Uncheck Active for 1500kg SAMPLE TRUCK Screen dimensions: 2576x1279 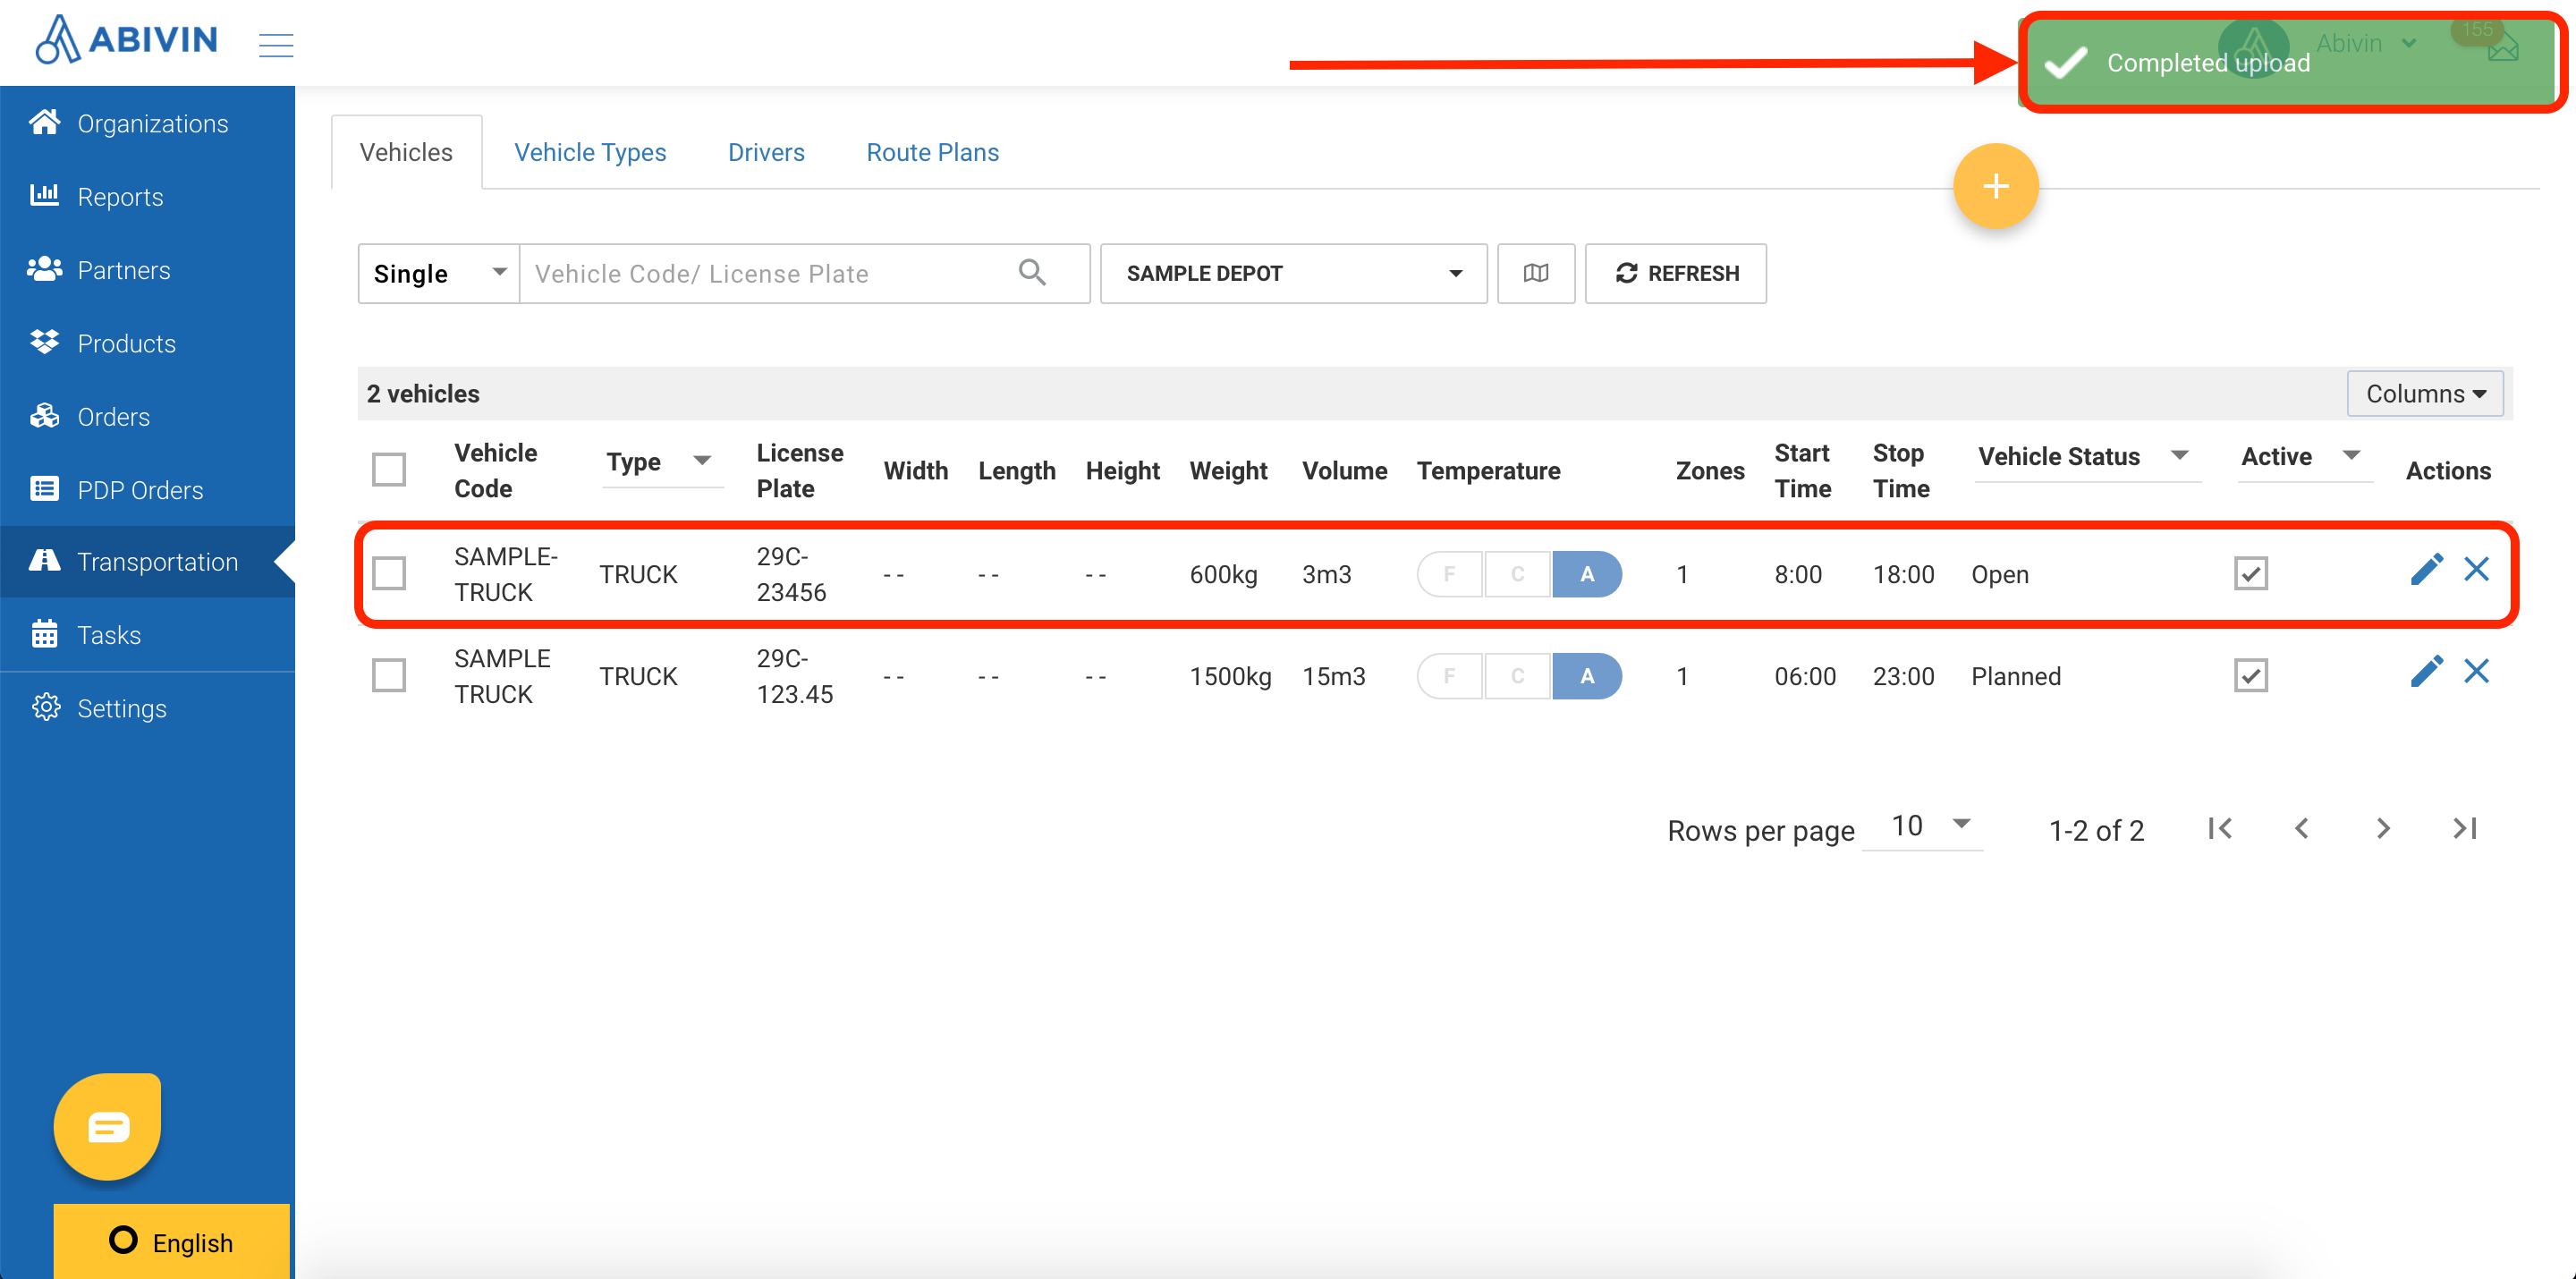pyautogui.click(x=2250, y=676)
